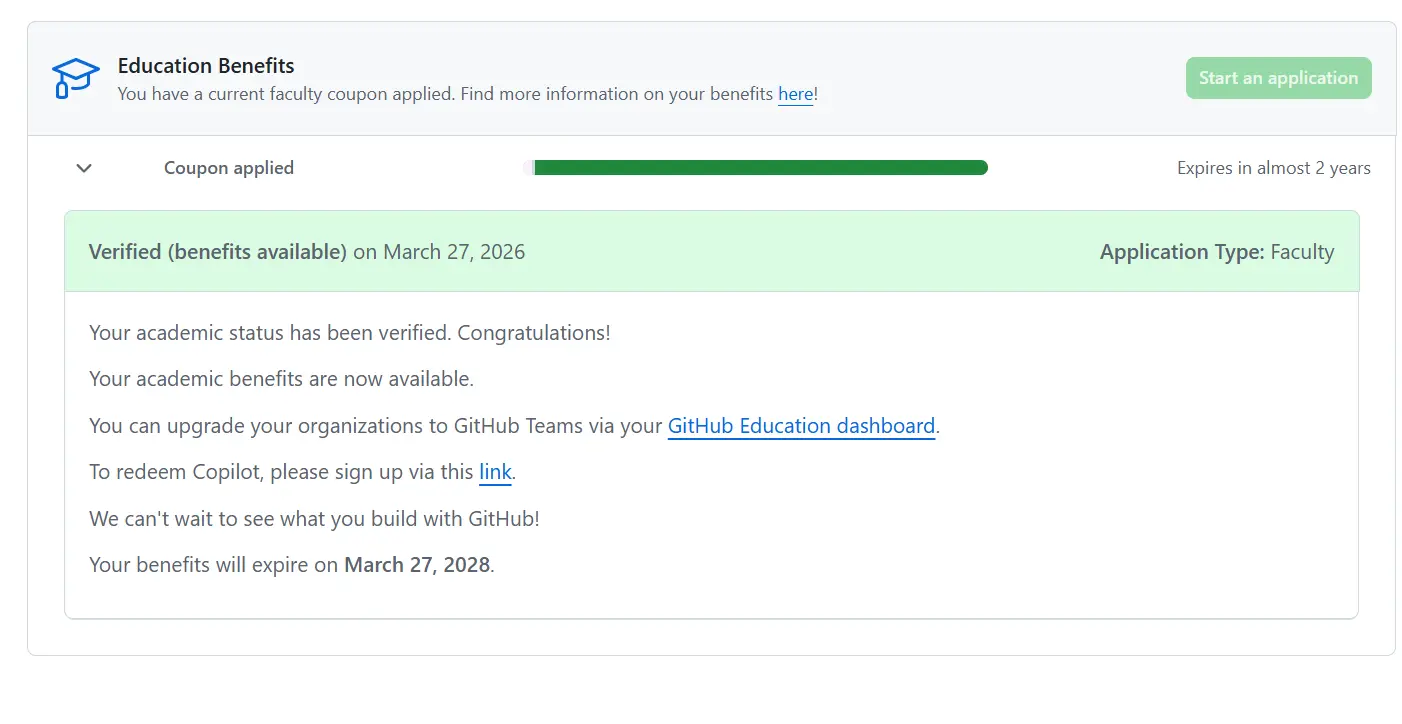
Task: Click 'Your academic status has been verified' message
Action: (350, 333)
